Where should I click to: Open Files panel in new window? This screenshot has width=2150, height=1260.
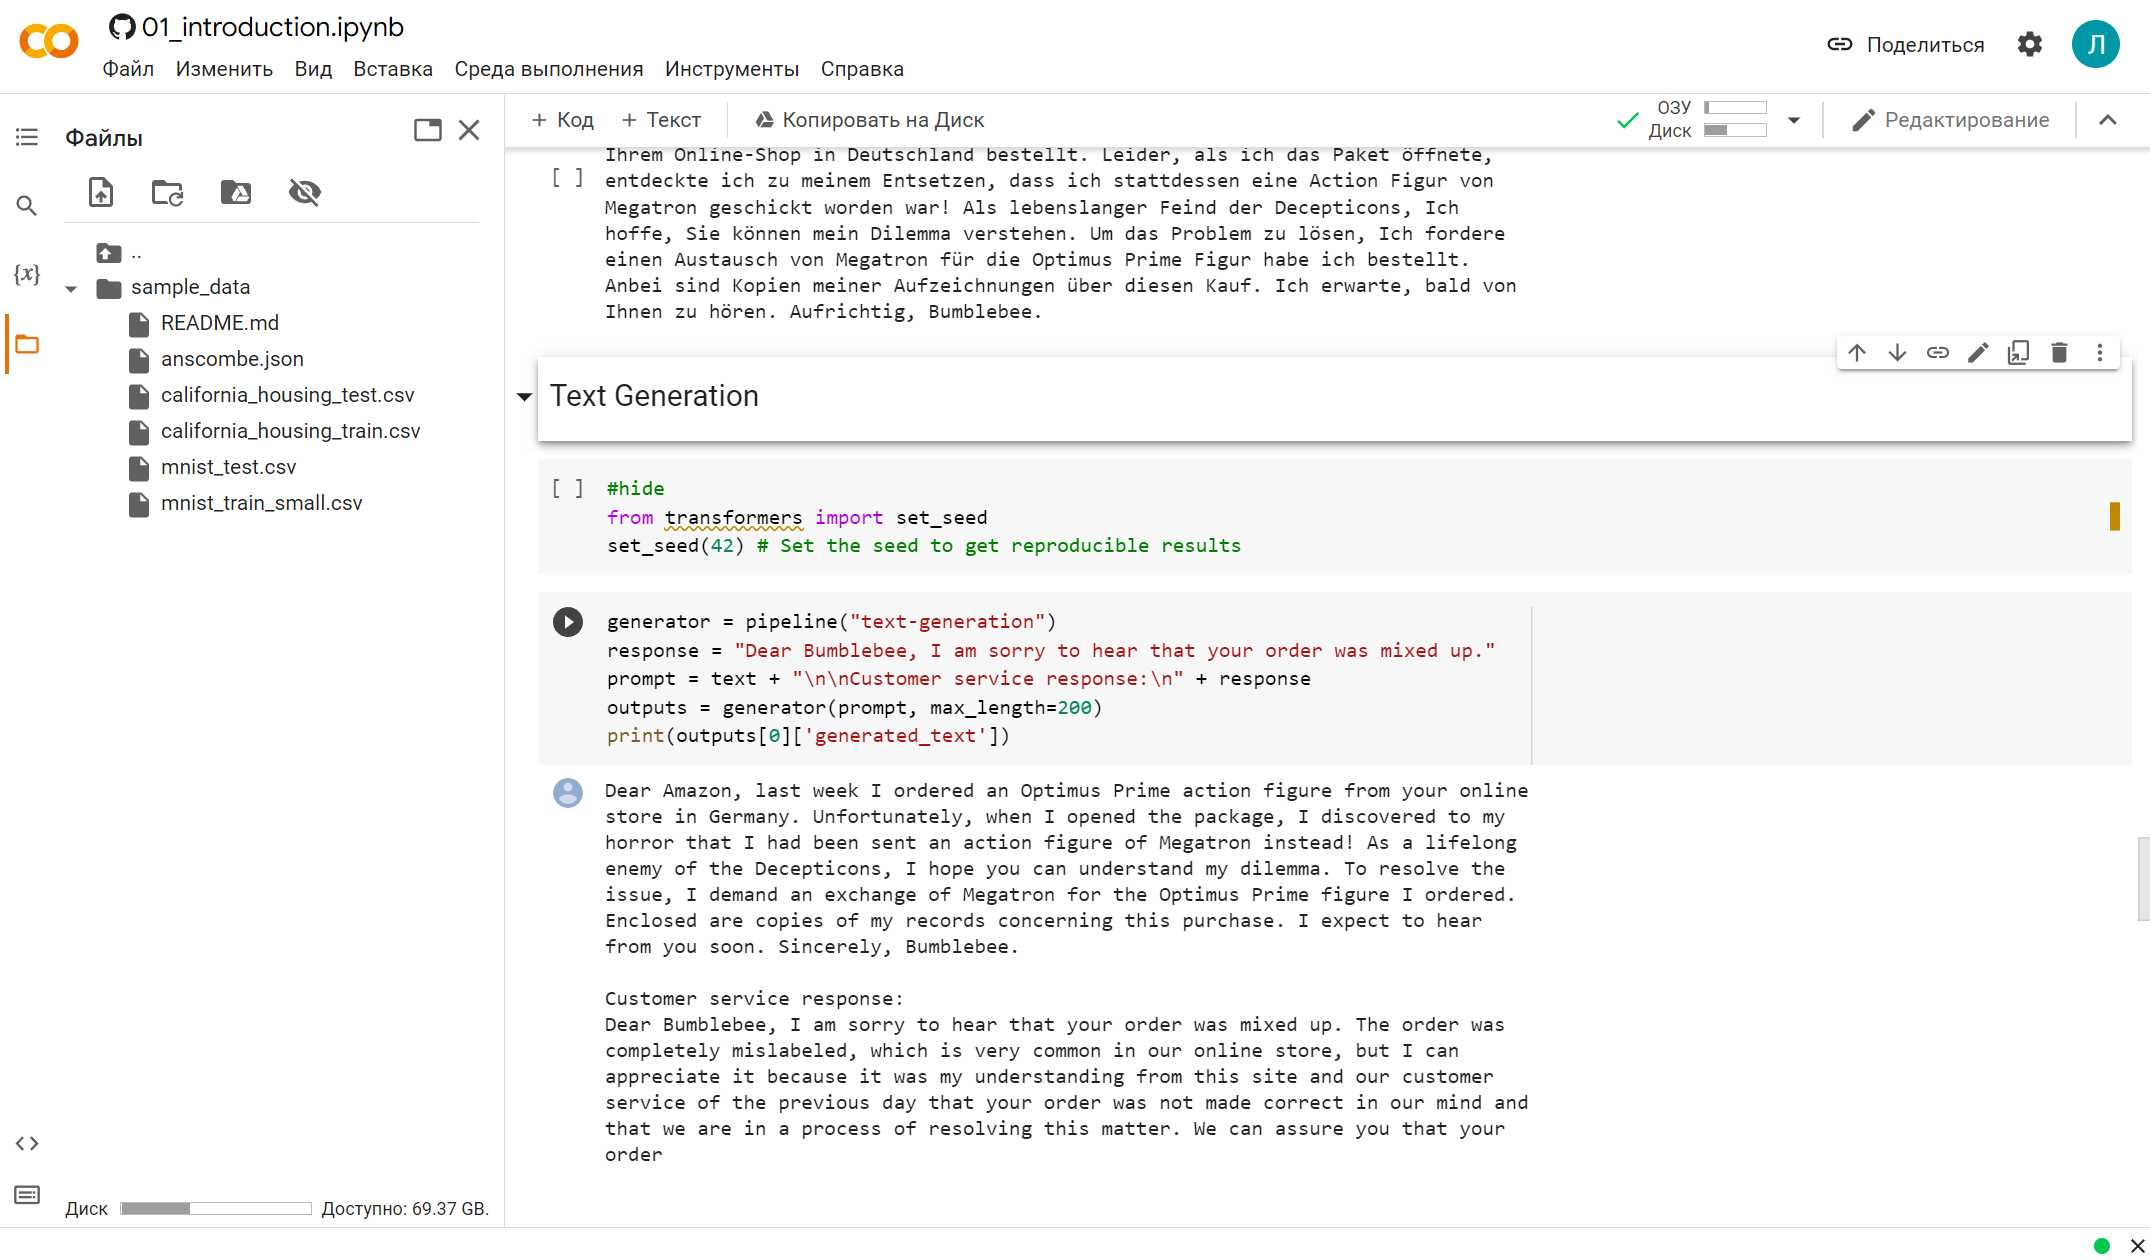428,130
